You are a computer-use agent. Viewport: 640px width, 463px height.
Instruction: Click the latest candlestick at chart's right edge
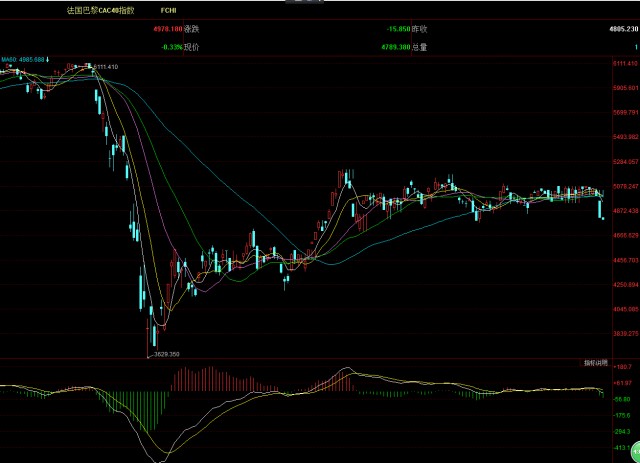(x=603, y=218)
